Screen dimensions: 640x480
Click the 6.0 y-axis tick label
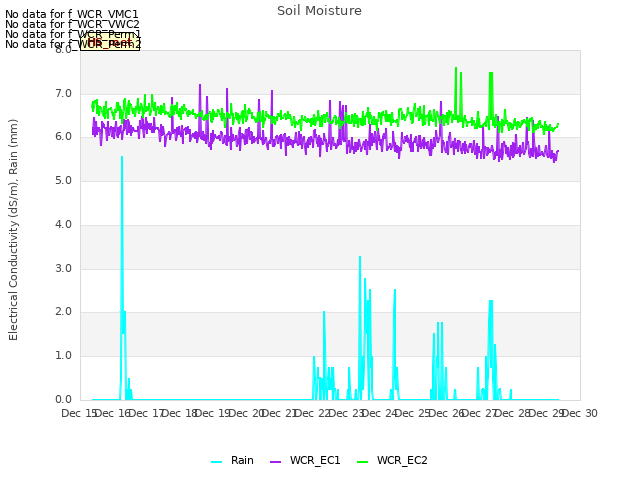click(x=63, y=137)
